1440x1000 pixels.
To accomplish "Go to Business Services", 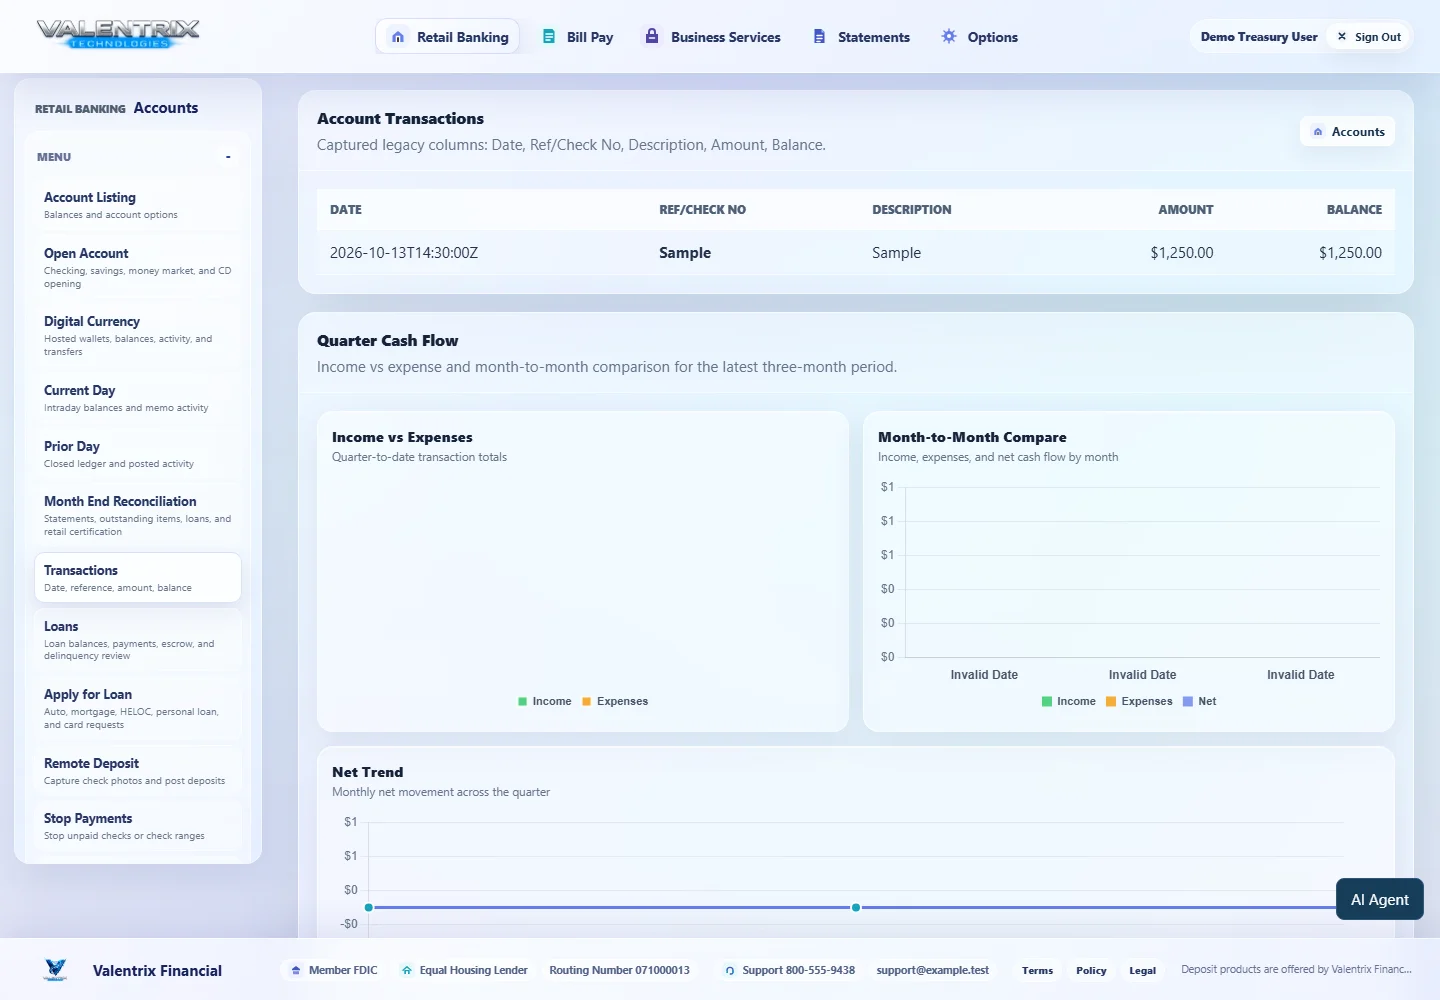I will 712,37.
